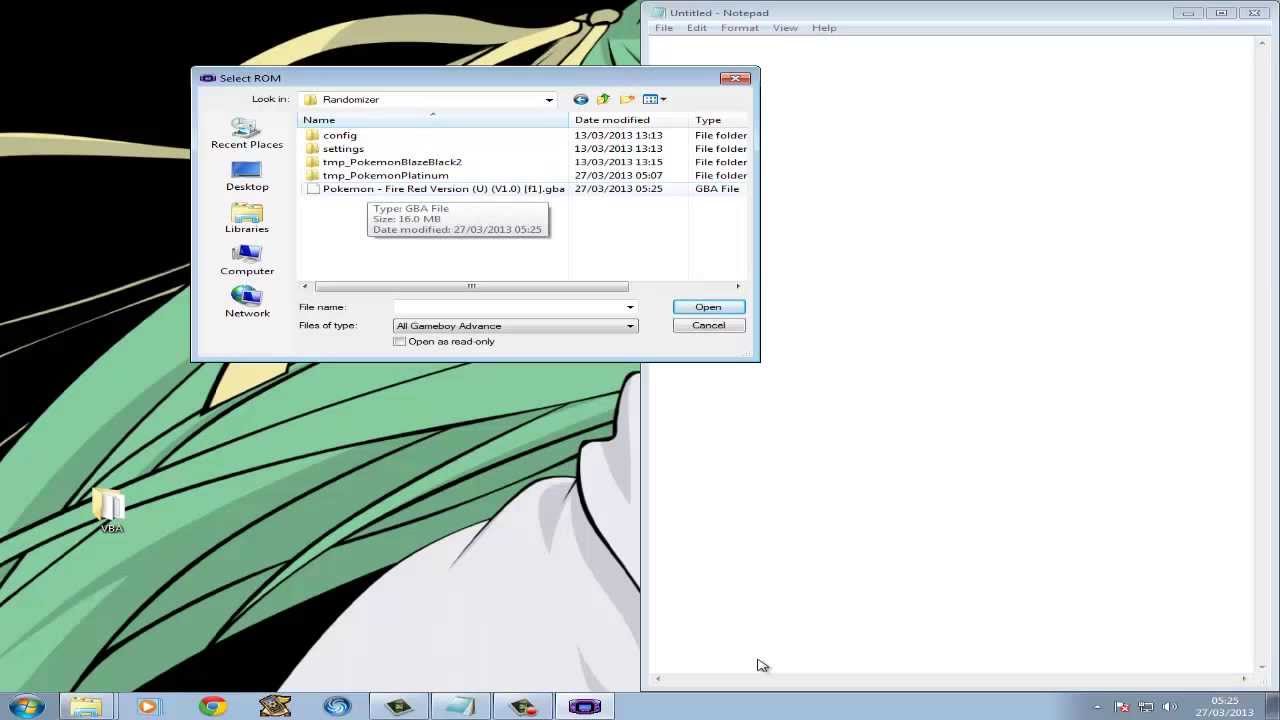Click the network status tray icon
This screenshot has width=1280, height=720.
click(x=1146, y=707)
